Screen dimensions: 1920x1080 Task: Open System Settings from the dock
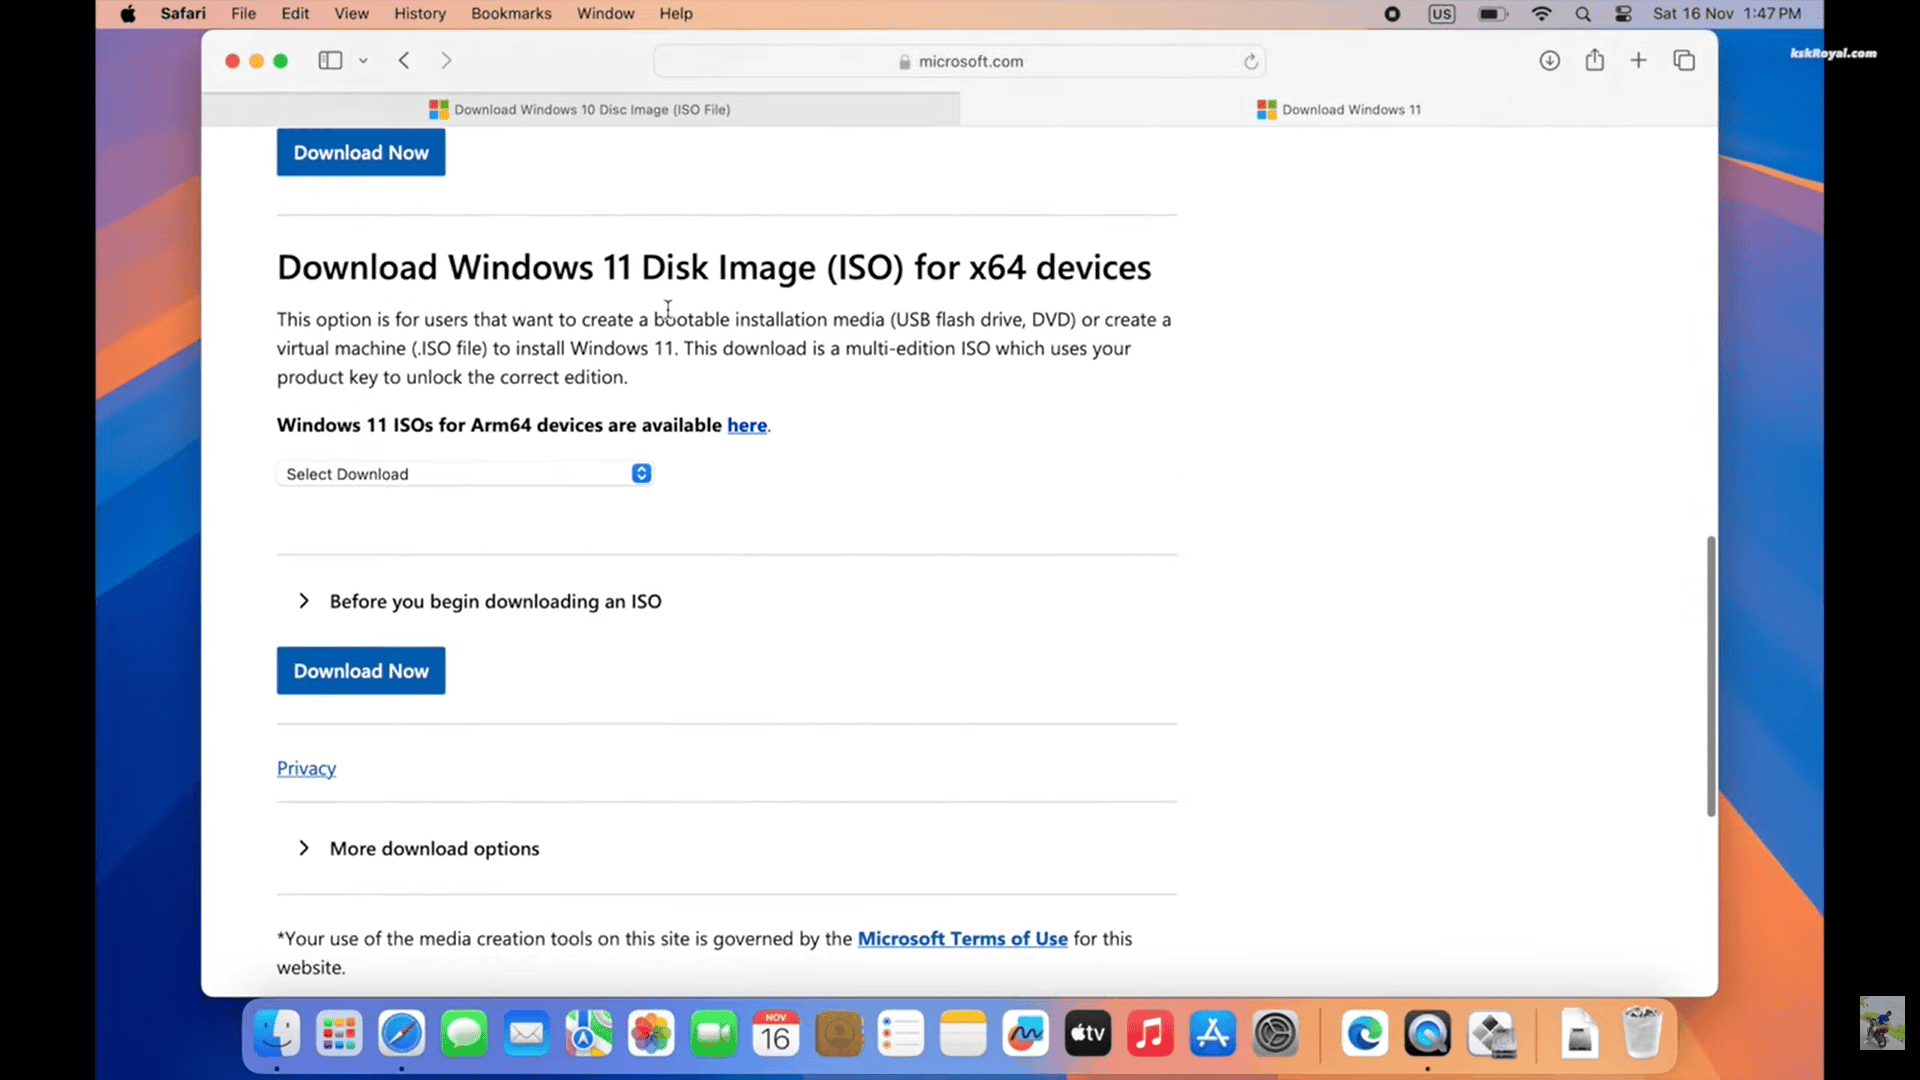pos(1275,1034)
